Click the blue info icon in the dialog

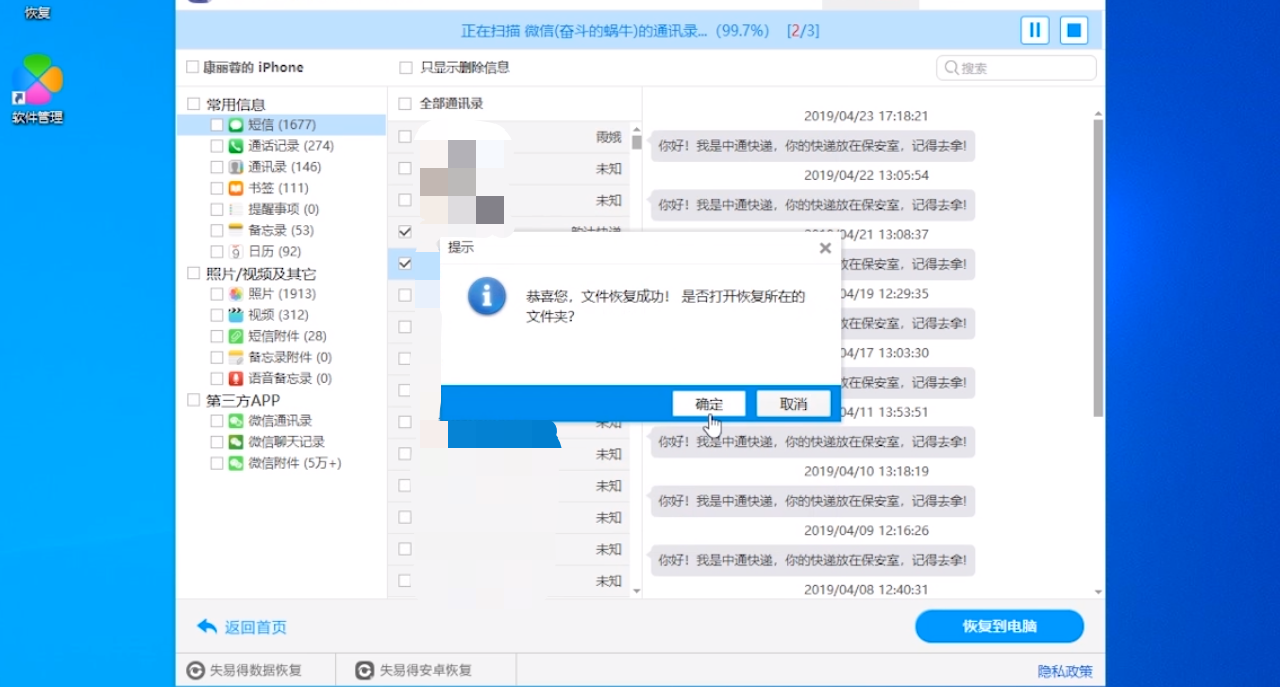pos(487,297)
